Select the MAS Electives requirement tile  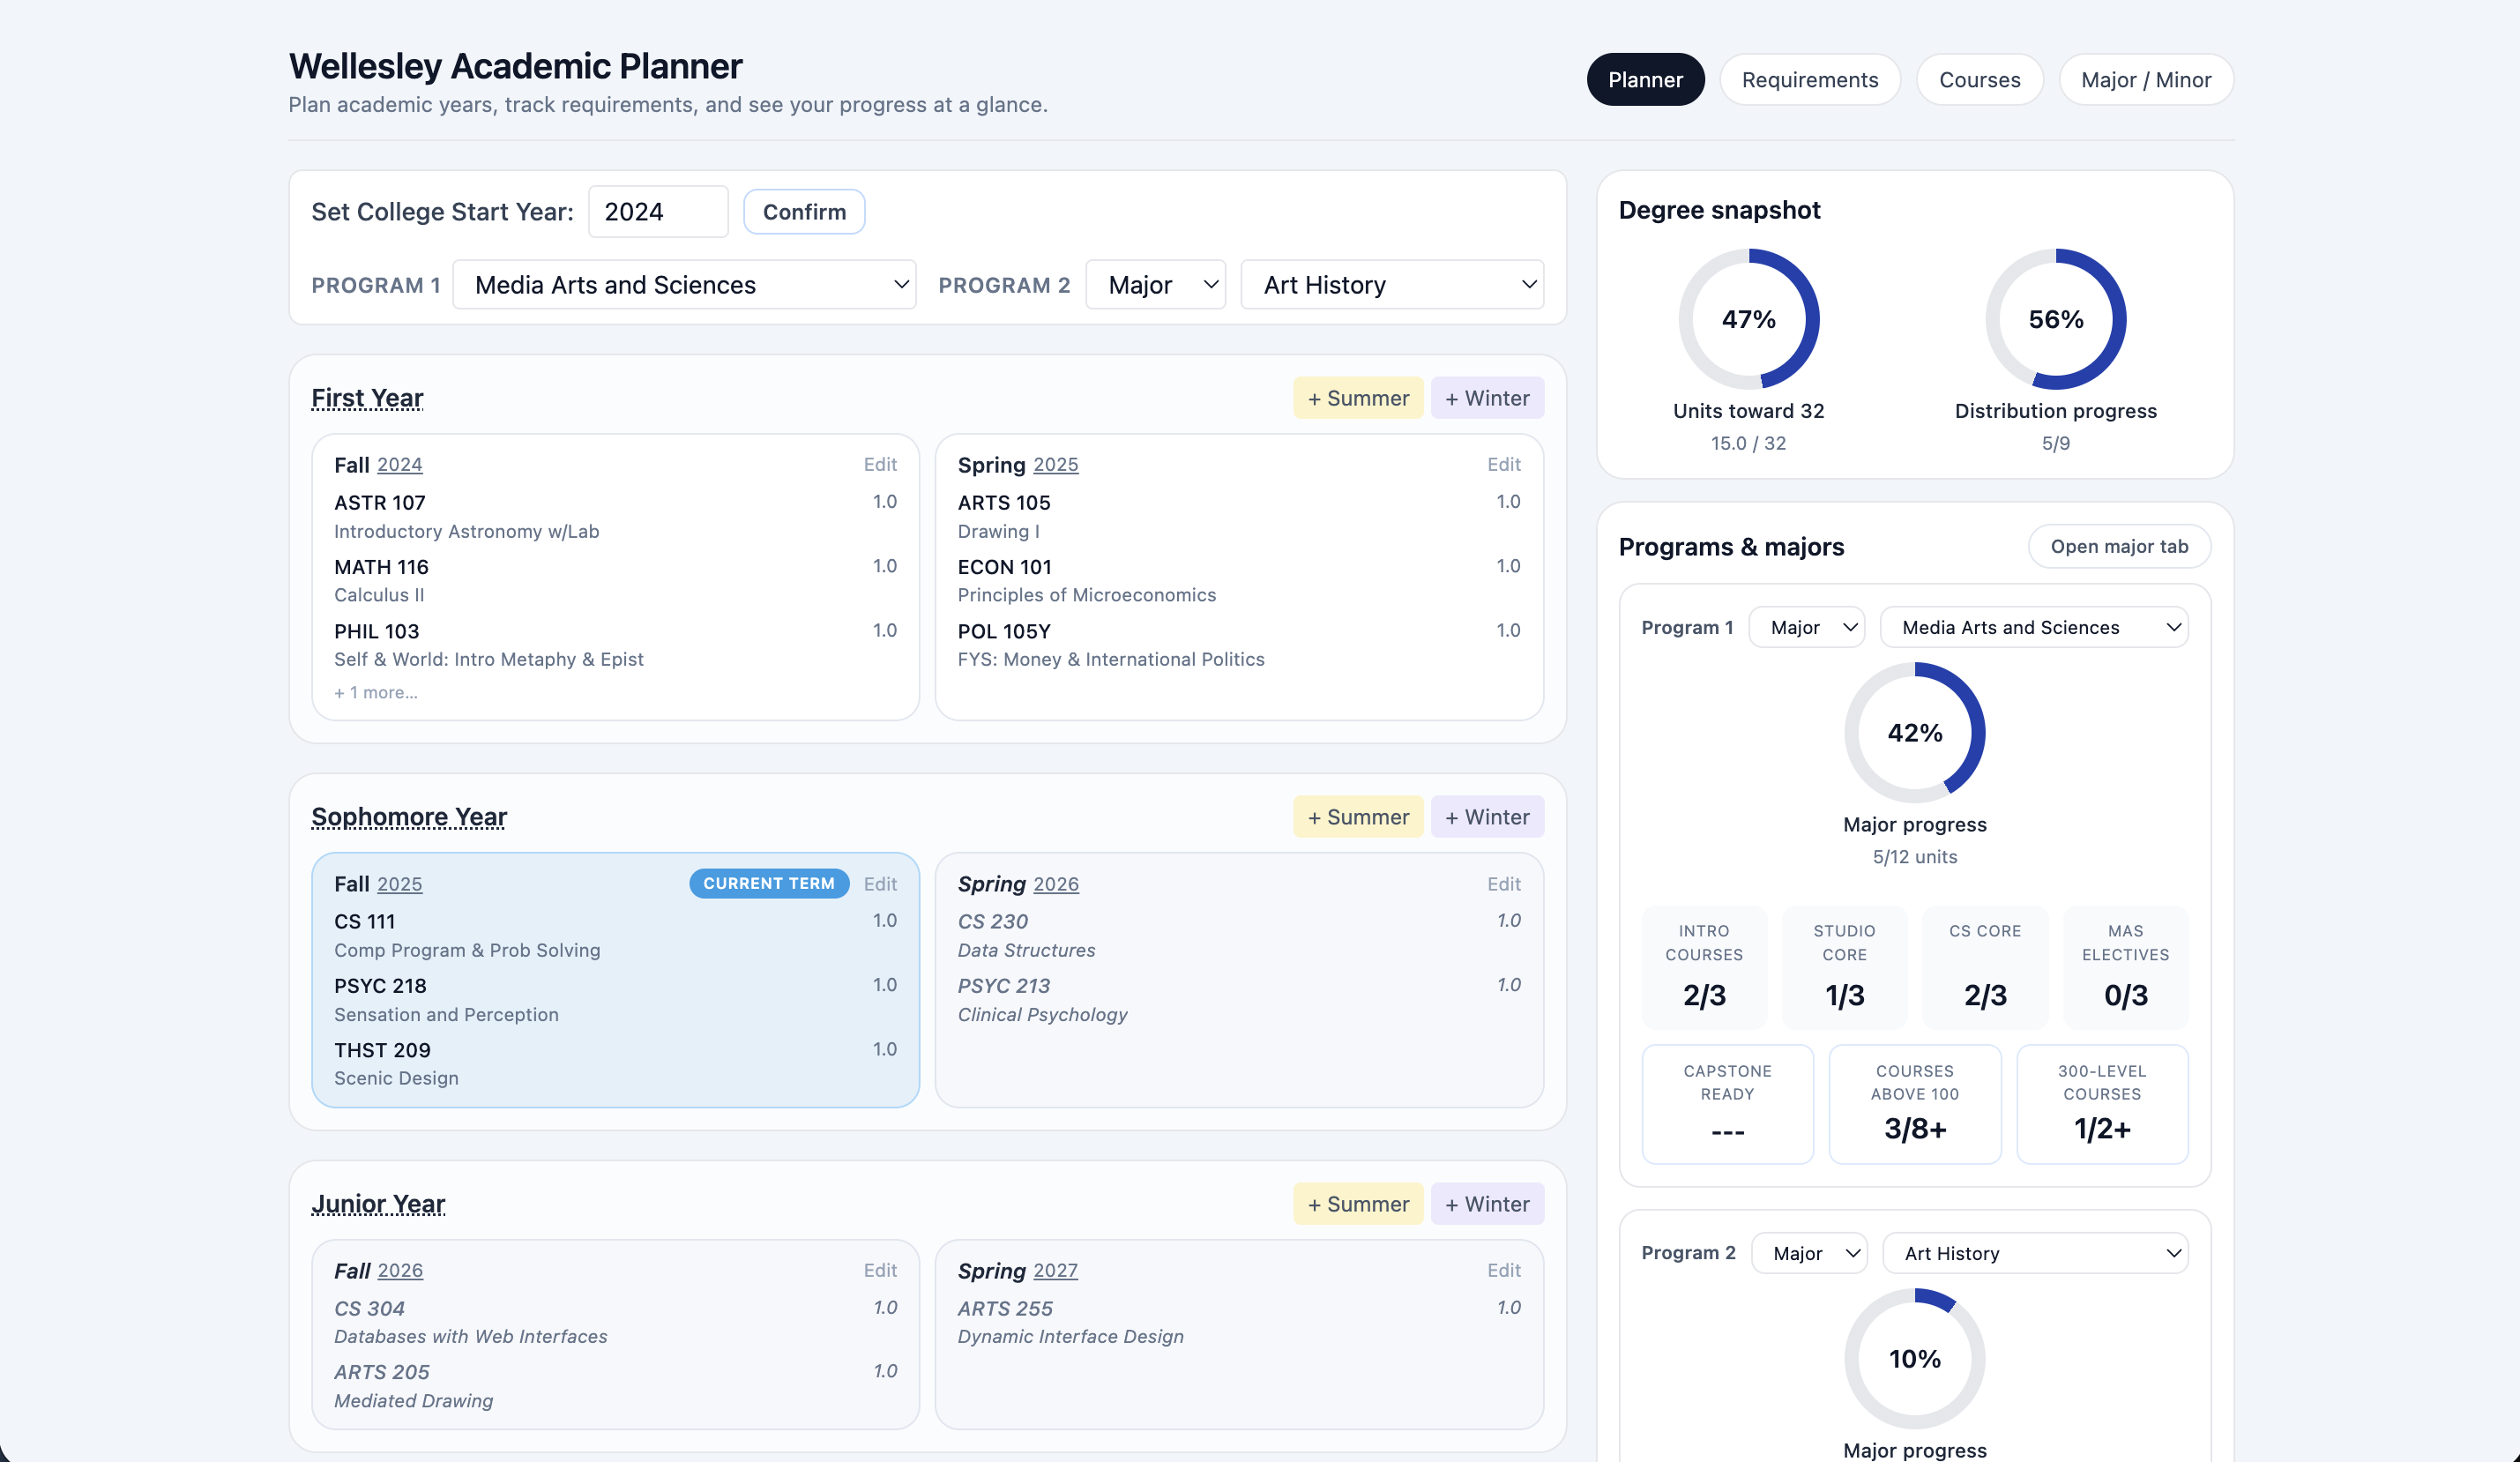(x=2125, y=967)
